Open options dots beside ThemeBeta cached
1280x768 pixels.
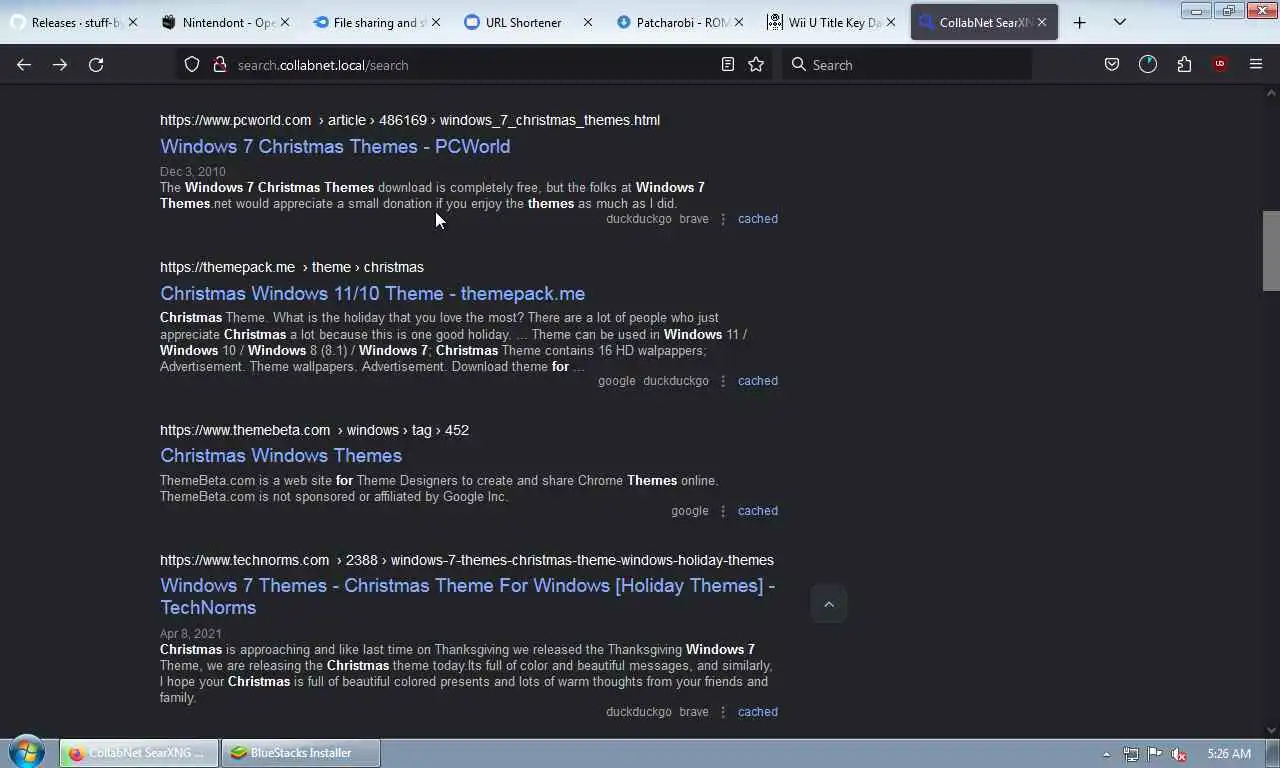coord(723,511)
